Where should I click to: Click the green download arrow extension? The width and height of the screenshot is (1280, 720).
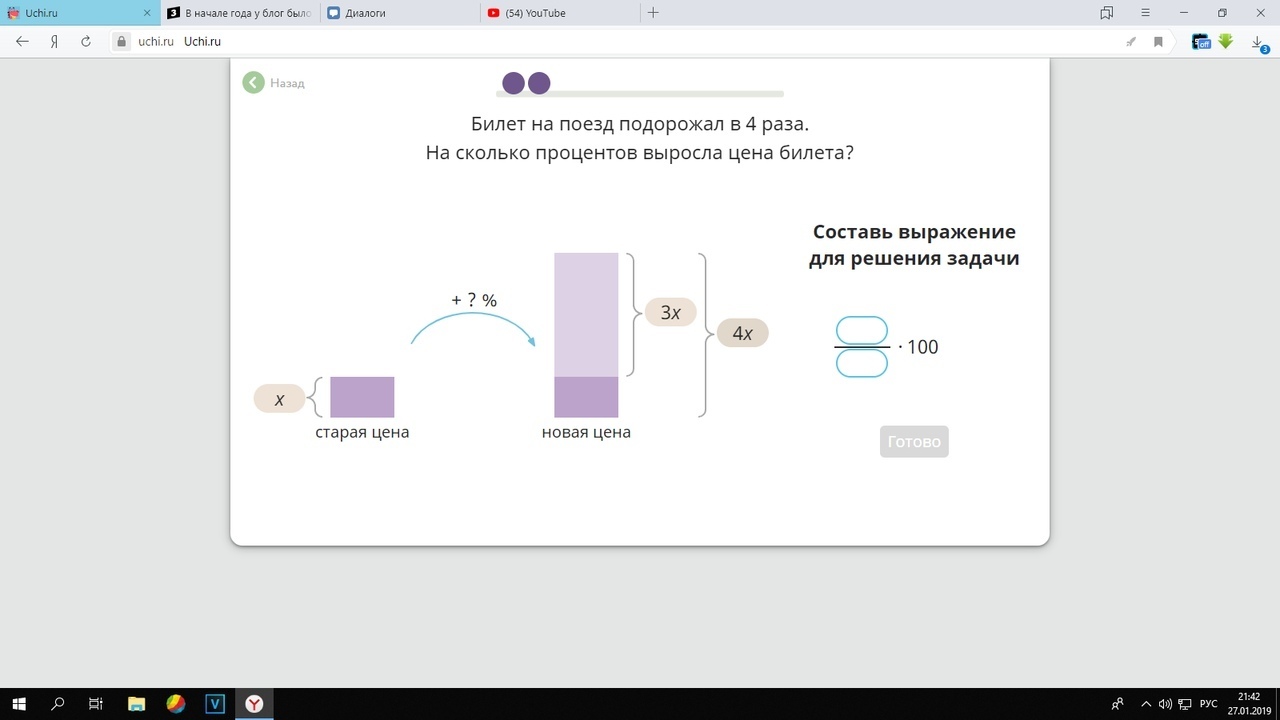[x=1226, y=42]
